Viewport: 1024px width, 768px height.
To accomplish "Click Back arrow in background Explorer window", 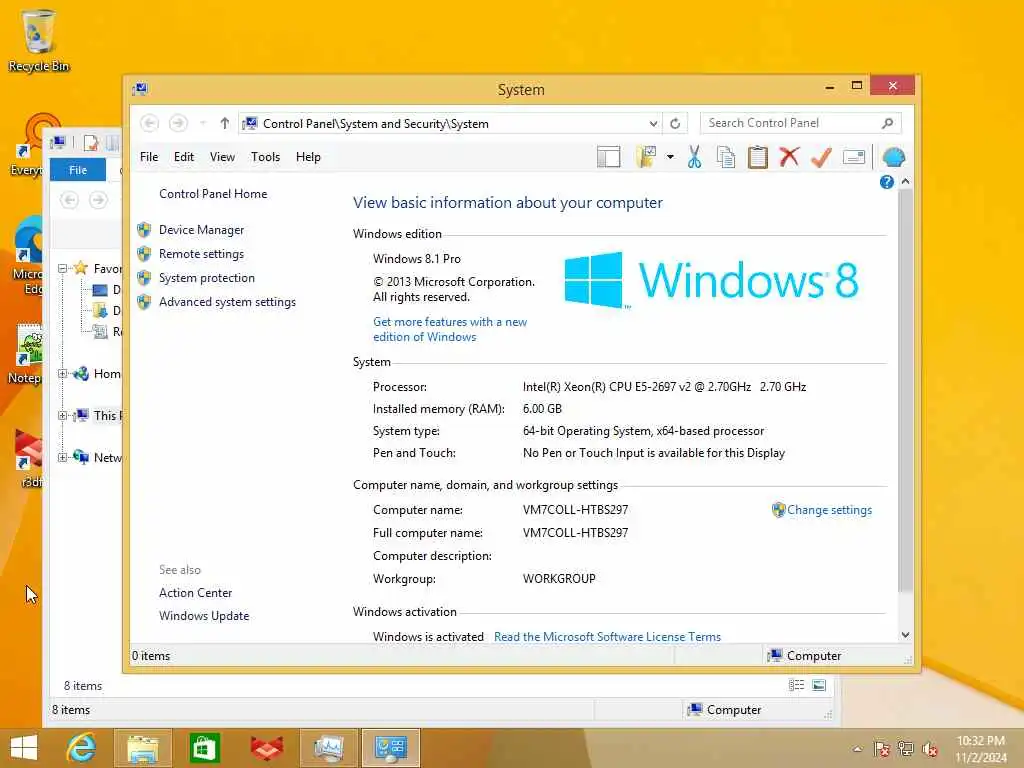I will point(69,200).
